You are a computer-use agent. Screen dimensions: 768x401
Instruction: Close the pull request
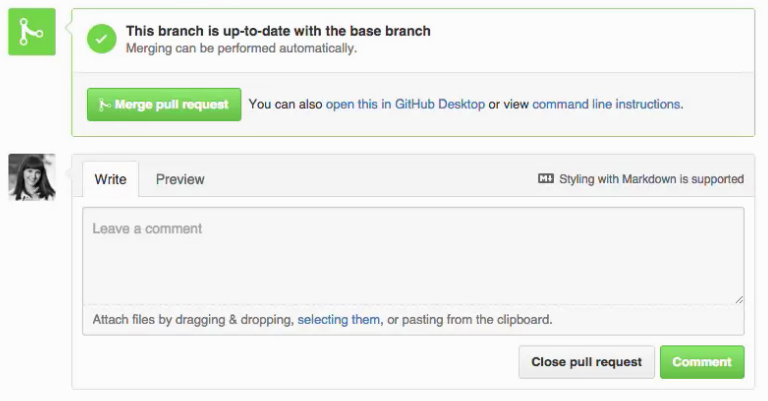pos(586,362)
